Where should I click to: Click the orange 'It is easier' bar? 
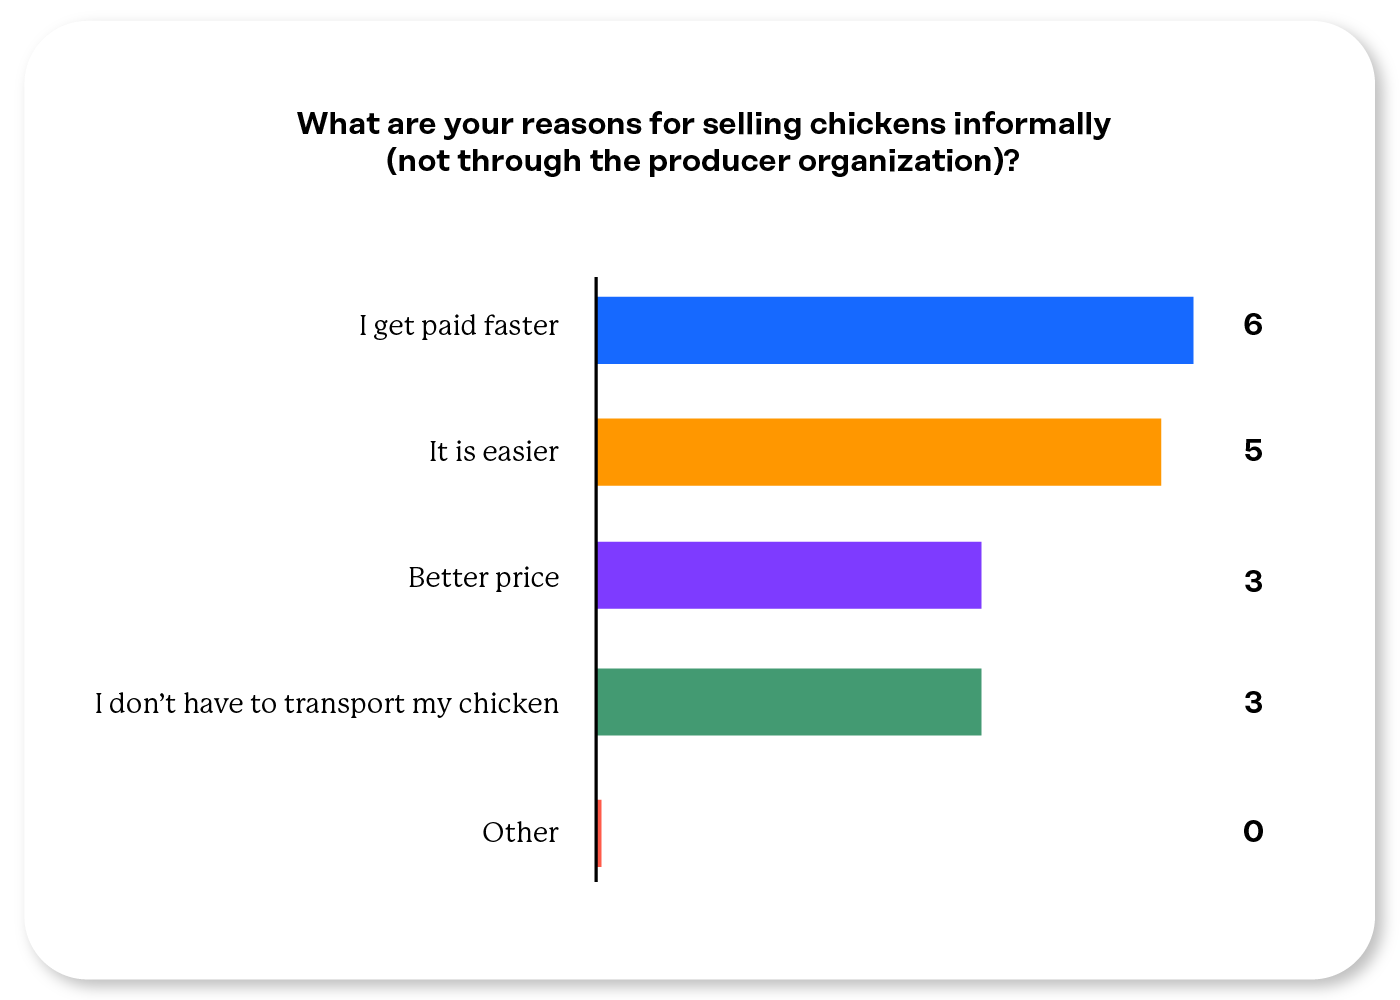(x=879, y=452)
